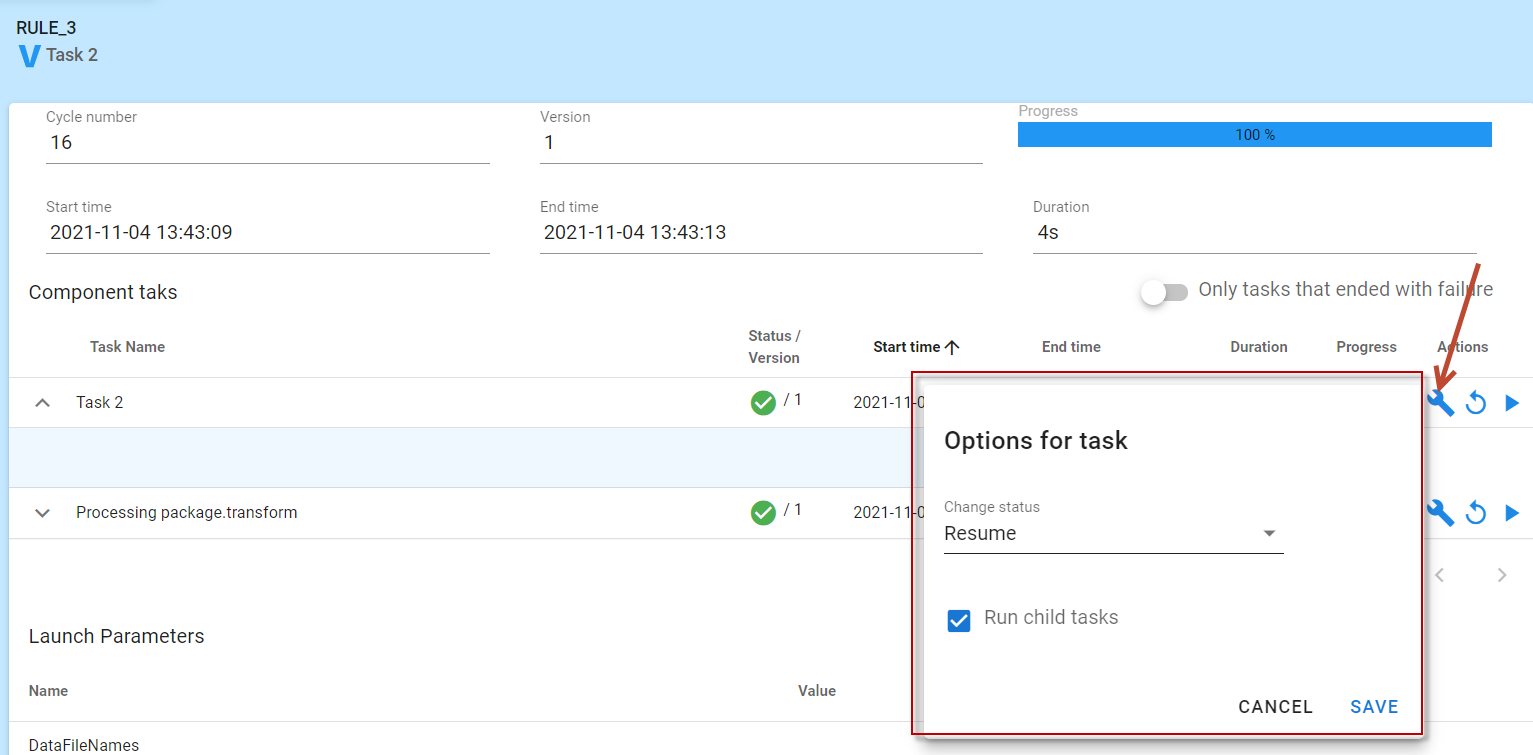Expand the Processing package.transform row

pyautogui.click(x=42, y=513)
